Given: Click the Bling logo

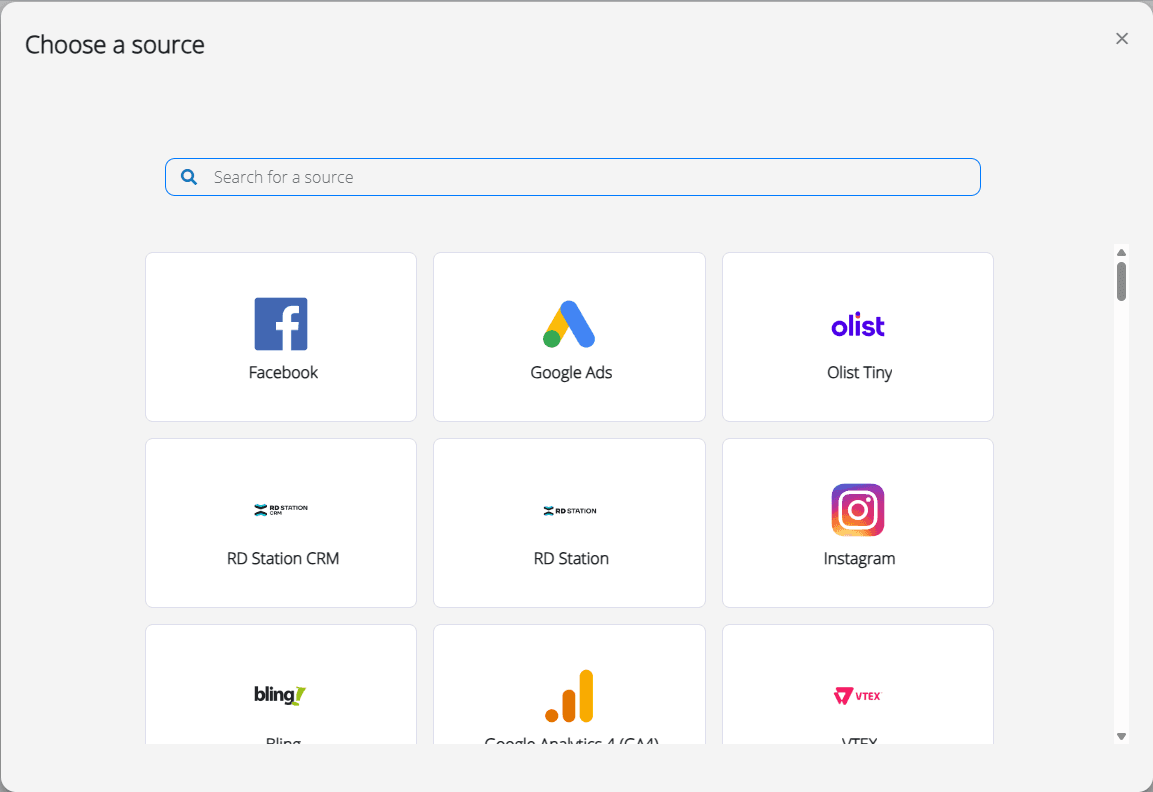Looking at the screenshot, I should [x=281, y=695].
